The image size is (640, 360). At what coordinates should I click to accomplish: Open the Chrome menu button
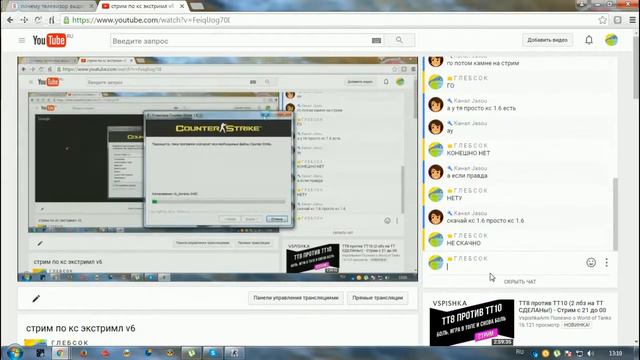(632, 20)
